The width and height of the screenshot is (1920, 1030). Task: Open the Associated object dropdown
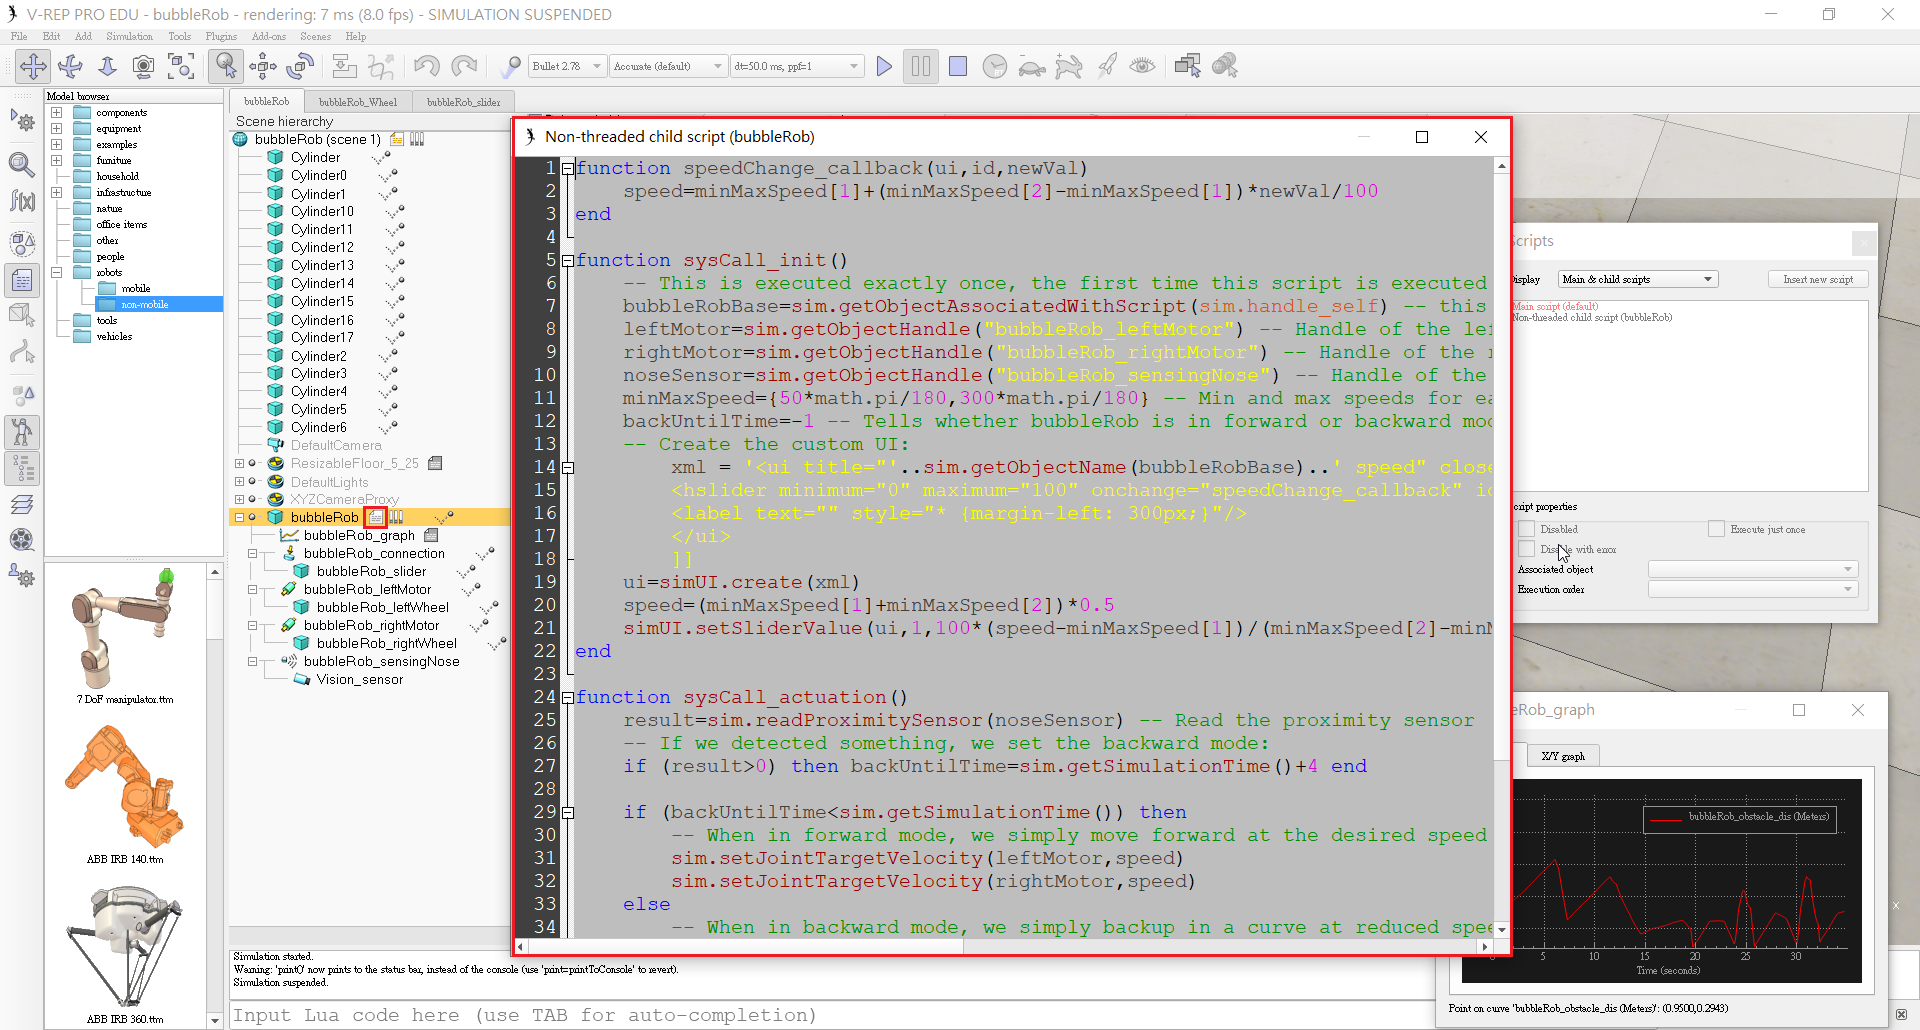click(1753, 569)
